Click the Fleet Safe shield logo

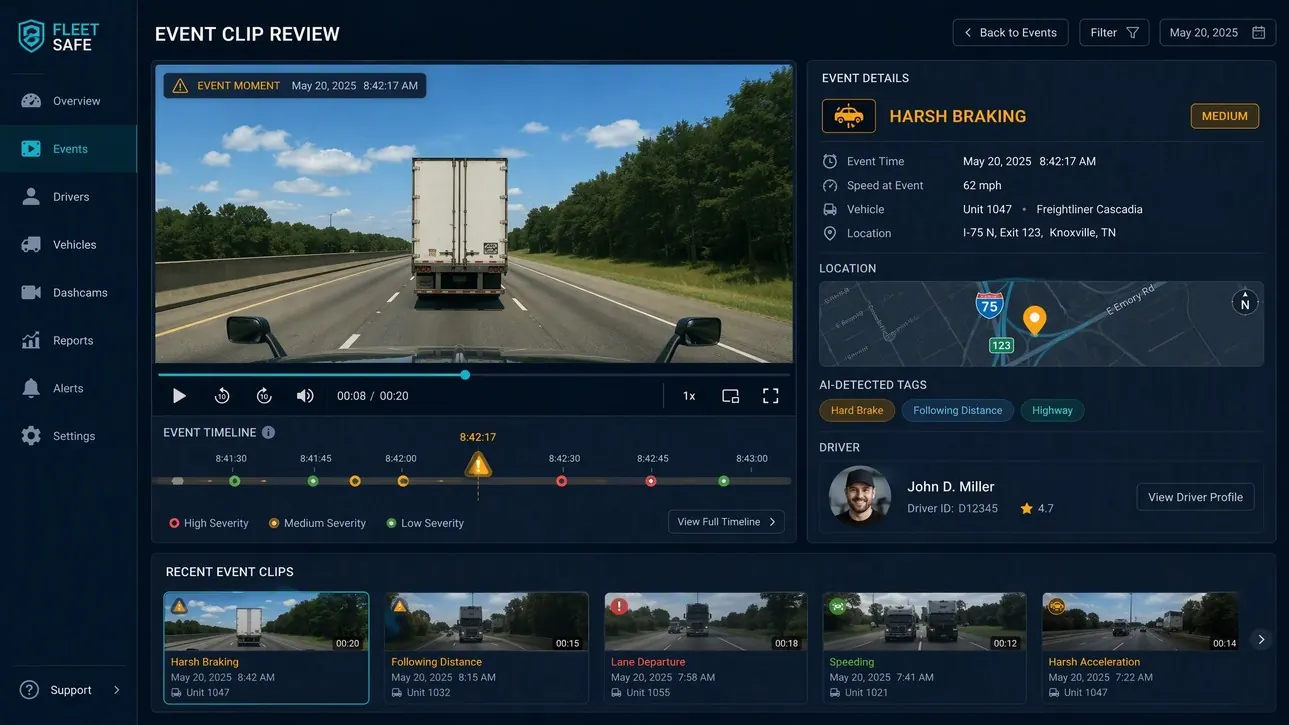point(32,35)
